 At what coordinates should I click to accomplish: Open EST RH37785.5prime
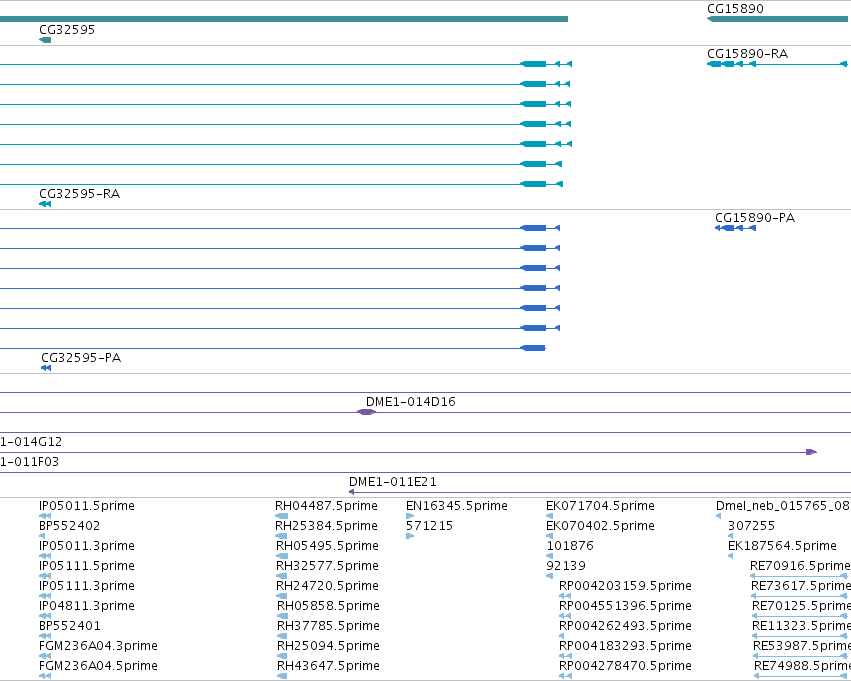328,626
